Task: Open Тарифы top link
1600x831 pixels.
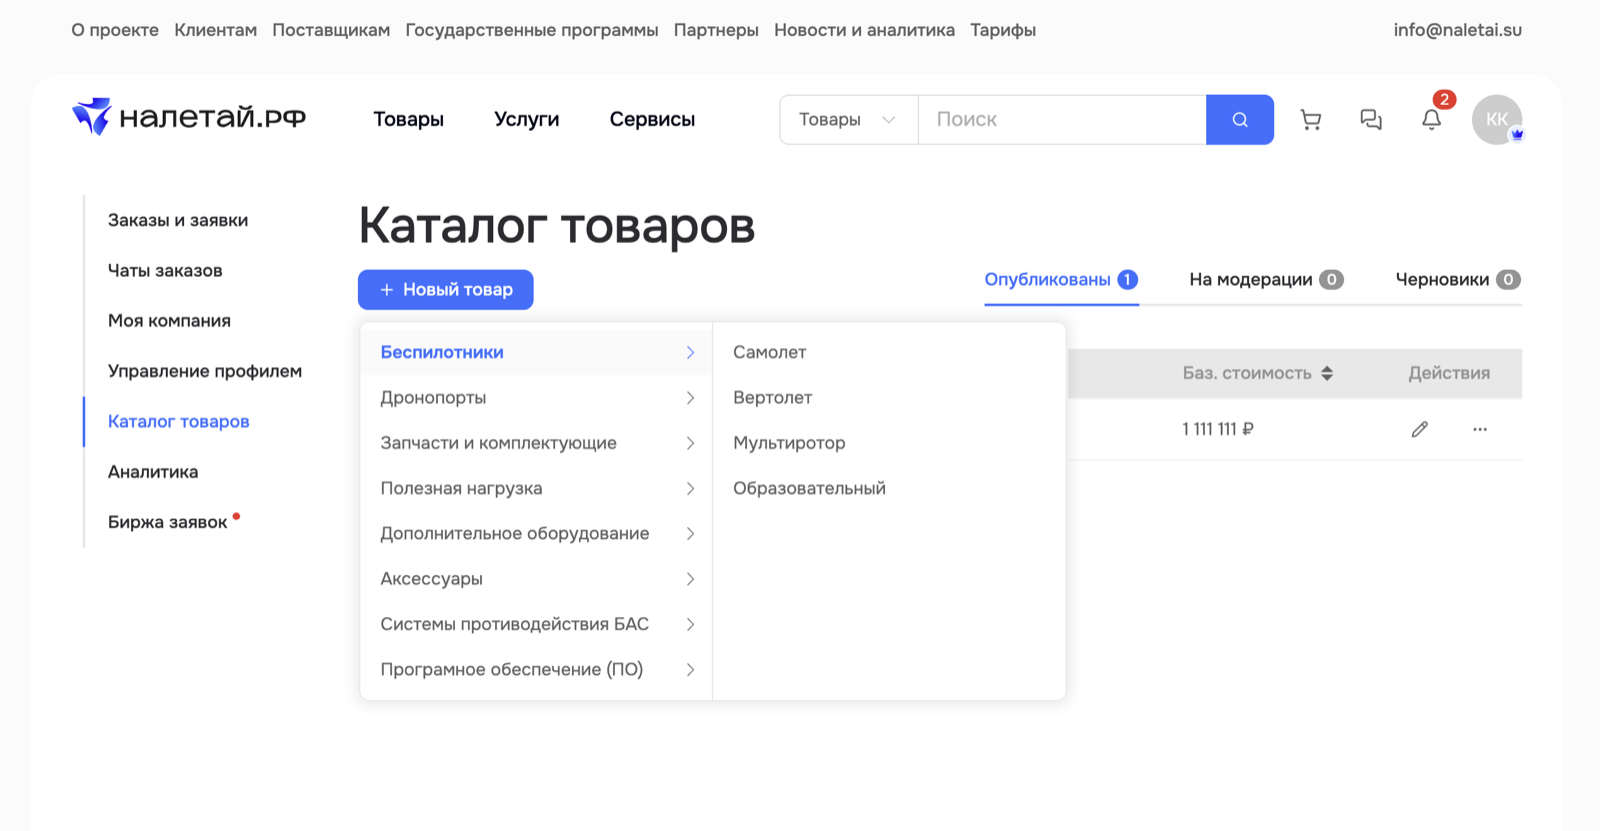Action: point(1003,30)
